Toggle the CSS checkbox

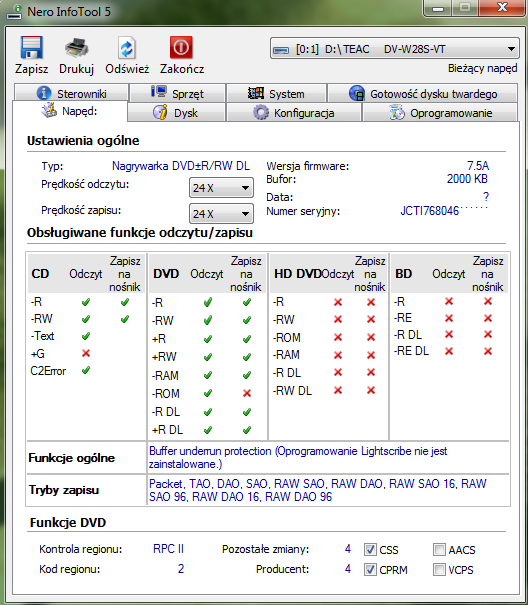[370, 549]
